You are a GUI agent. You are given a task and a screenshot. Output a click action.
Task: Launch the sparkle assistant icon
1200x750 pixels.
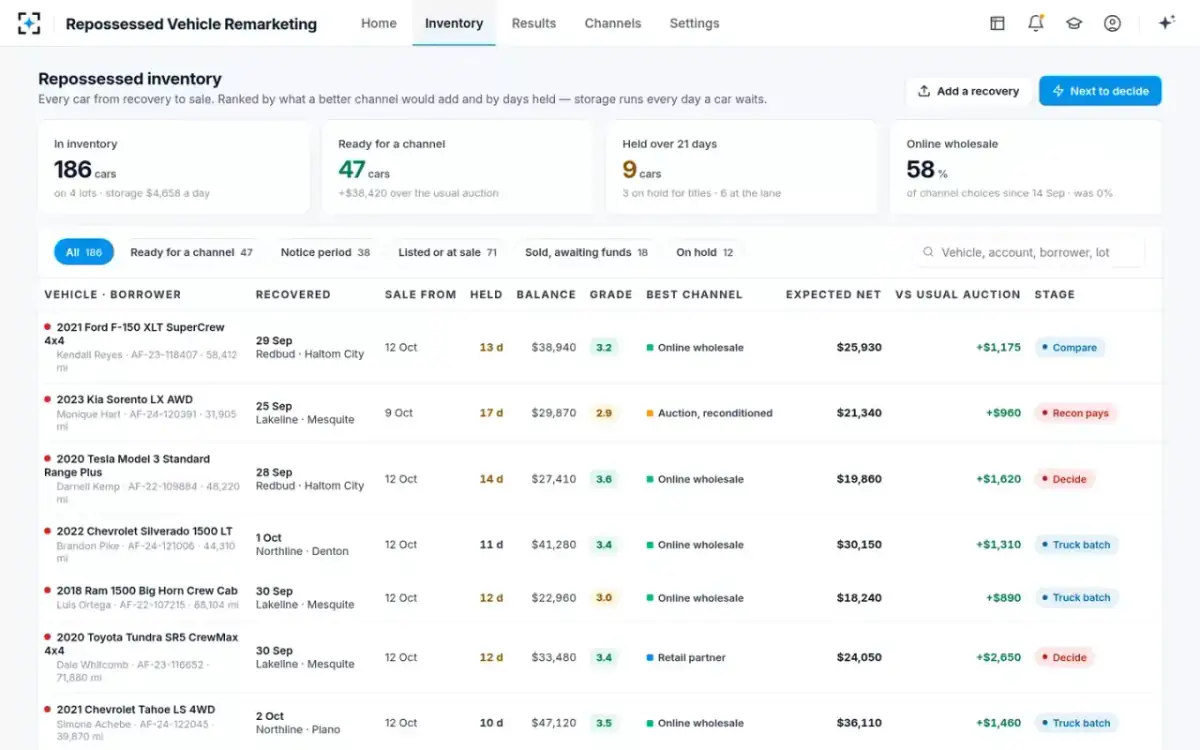tap(1166, 23)
